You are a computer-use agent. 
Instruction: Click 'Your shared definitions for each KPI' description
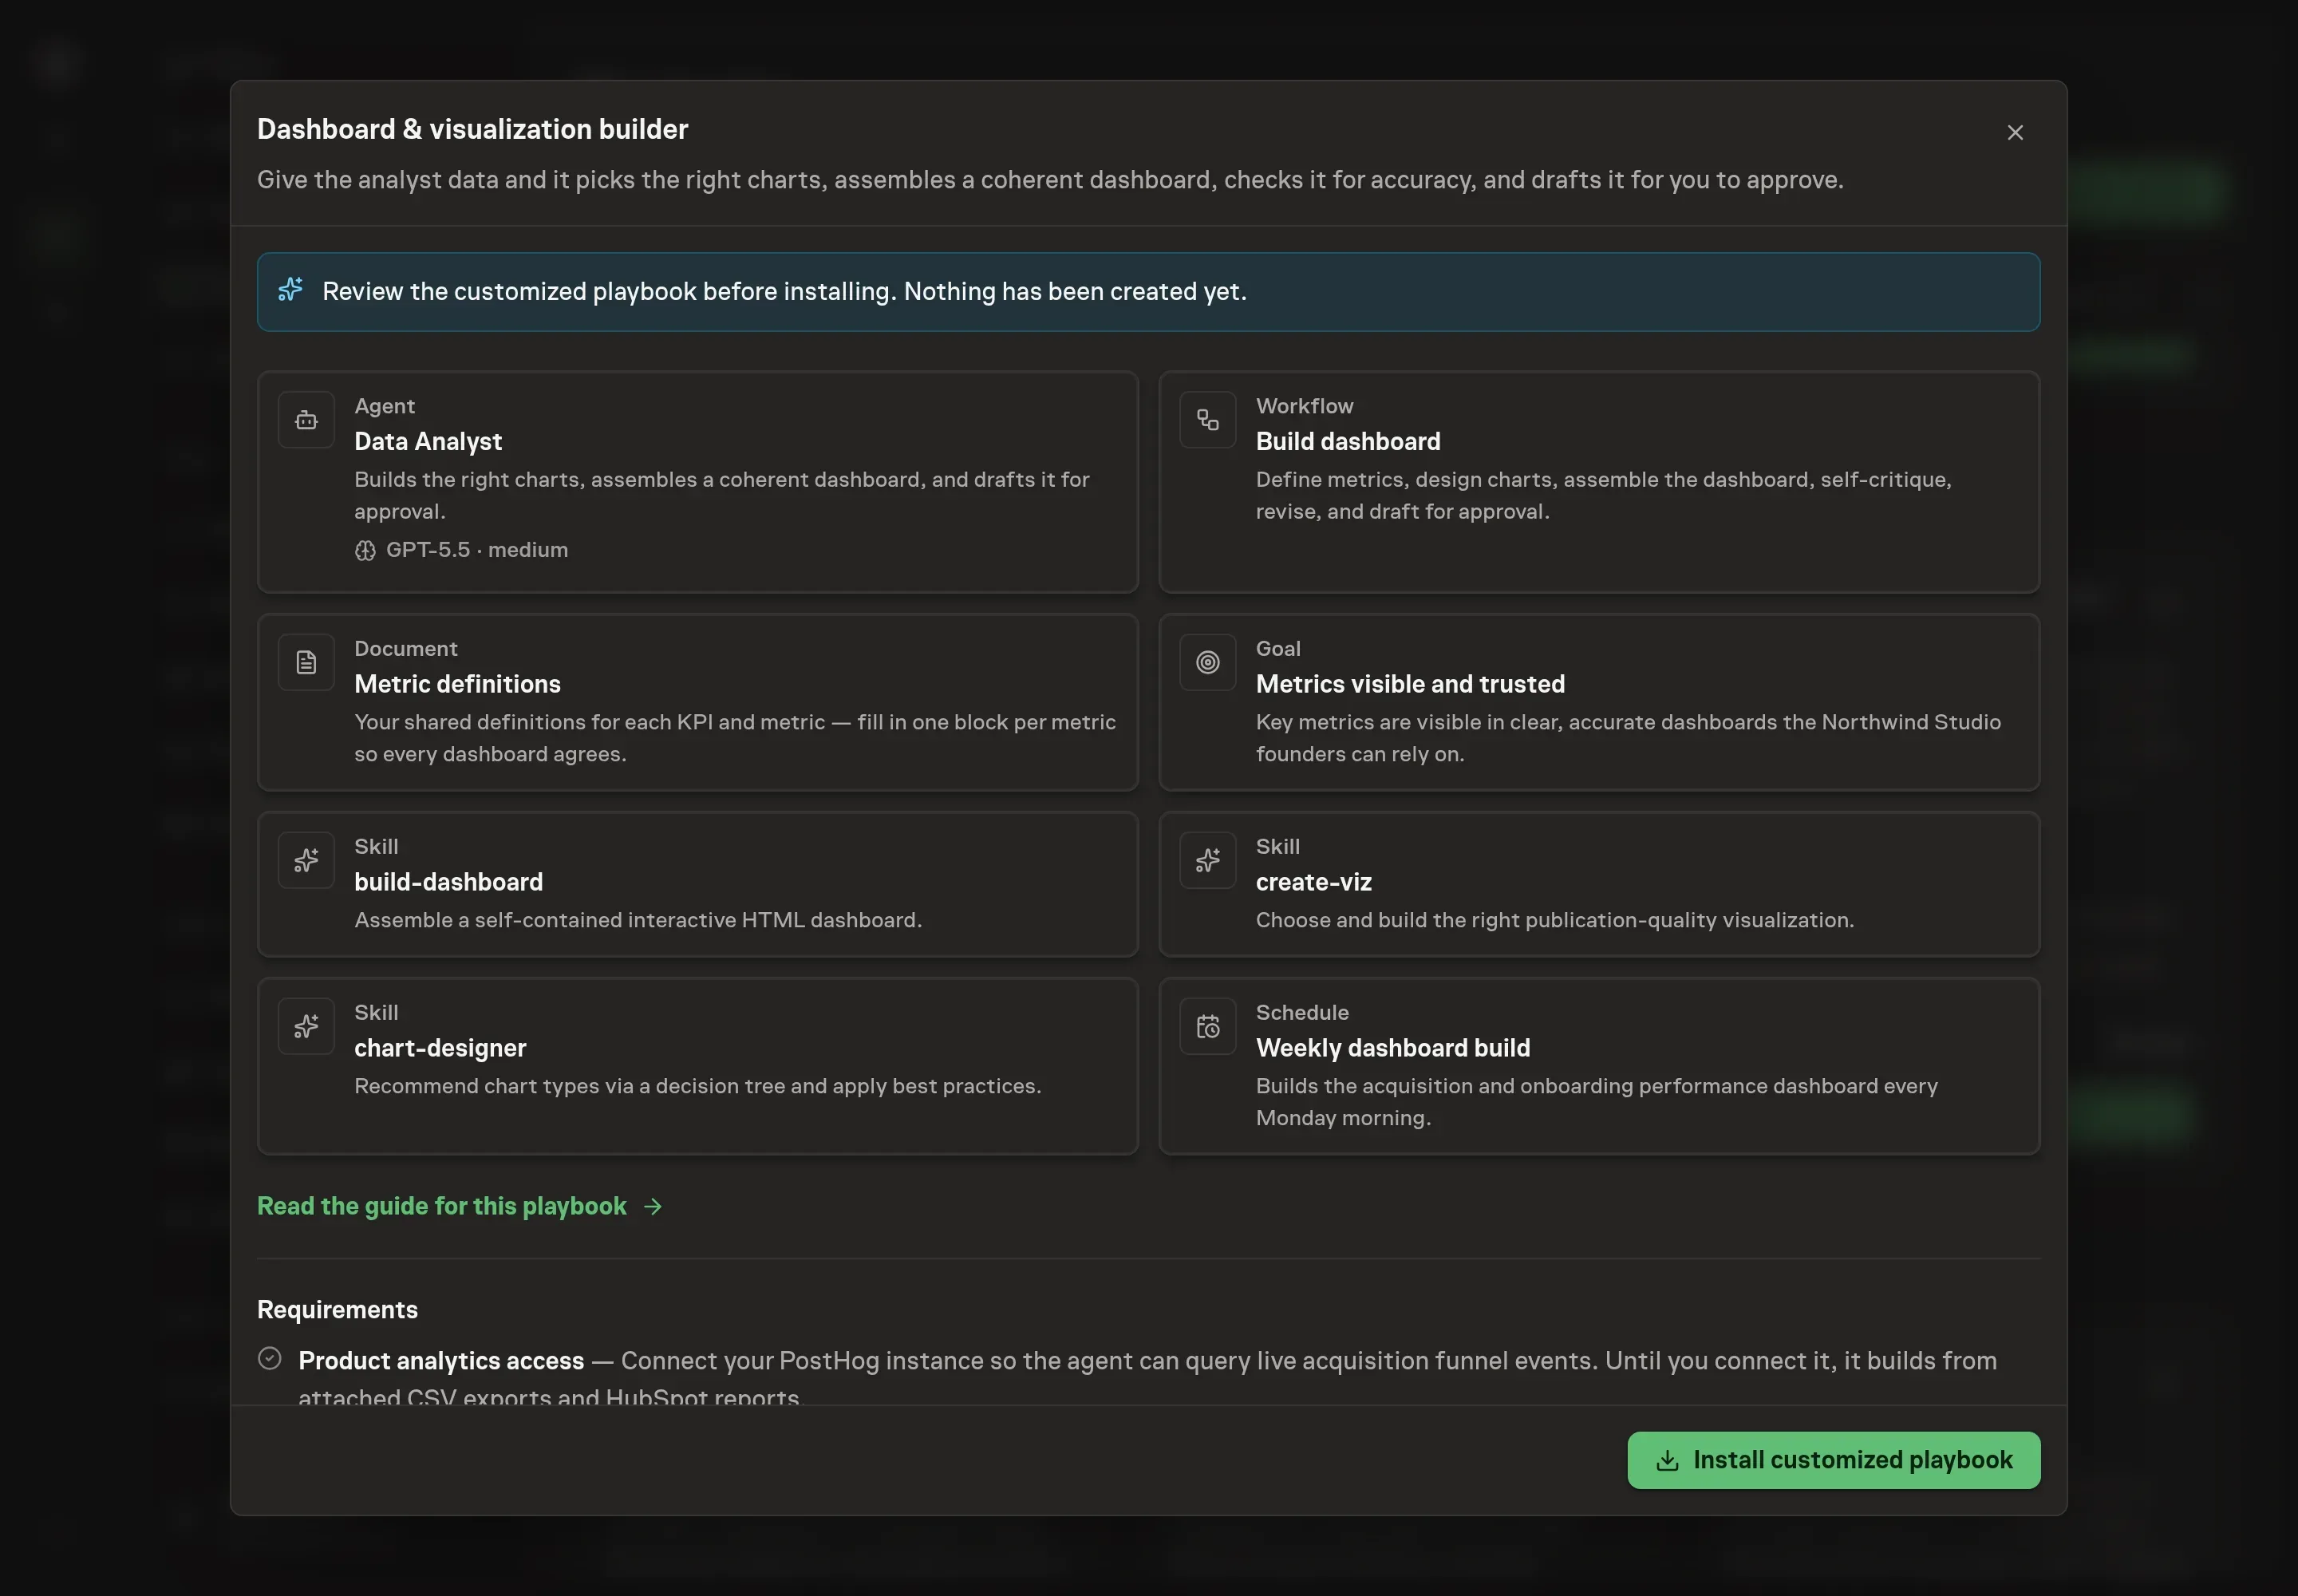point(735,738)
